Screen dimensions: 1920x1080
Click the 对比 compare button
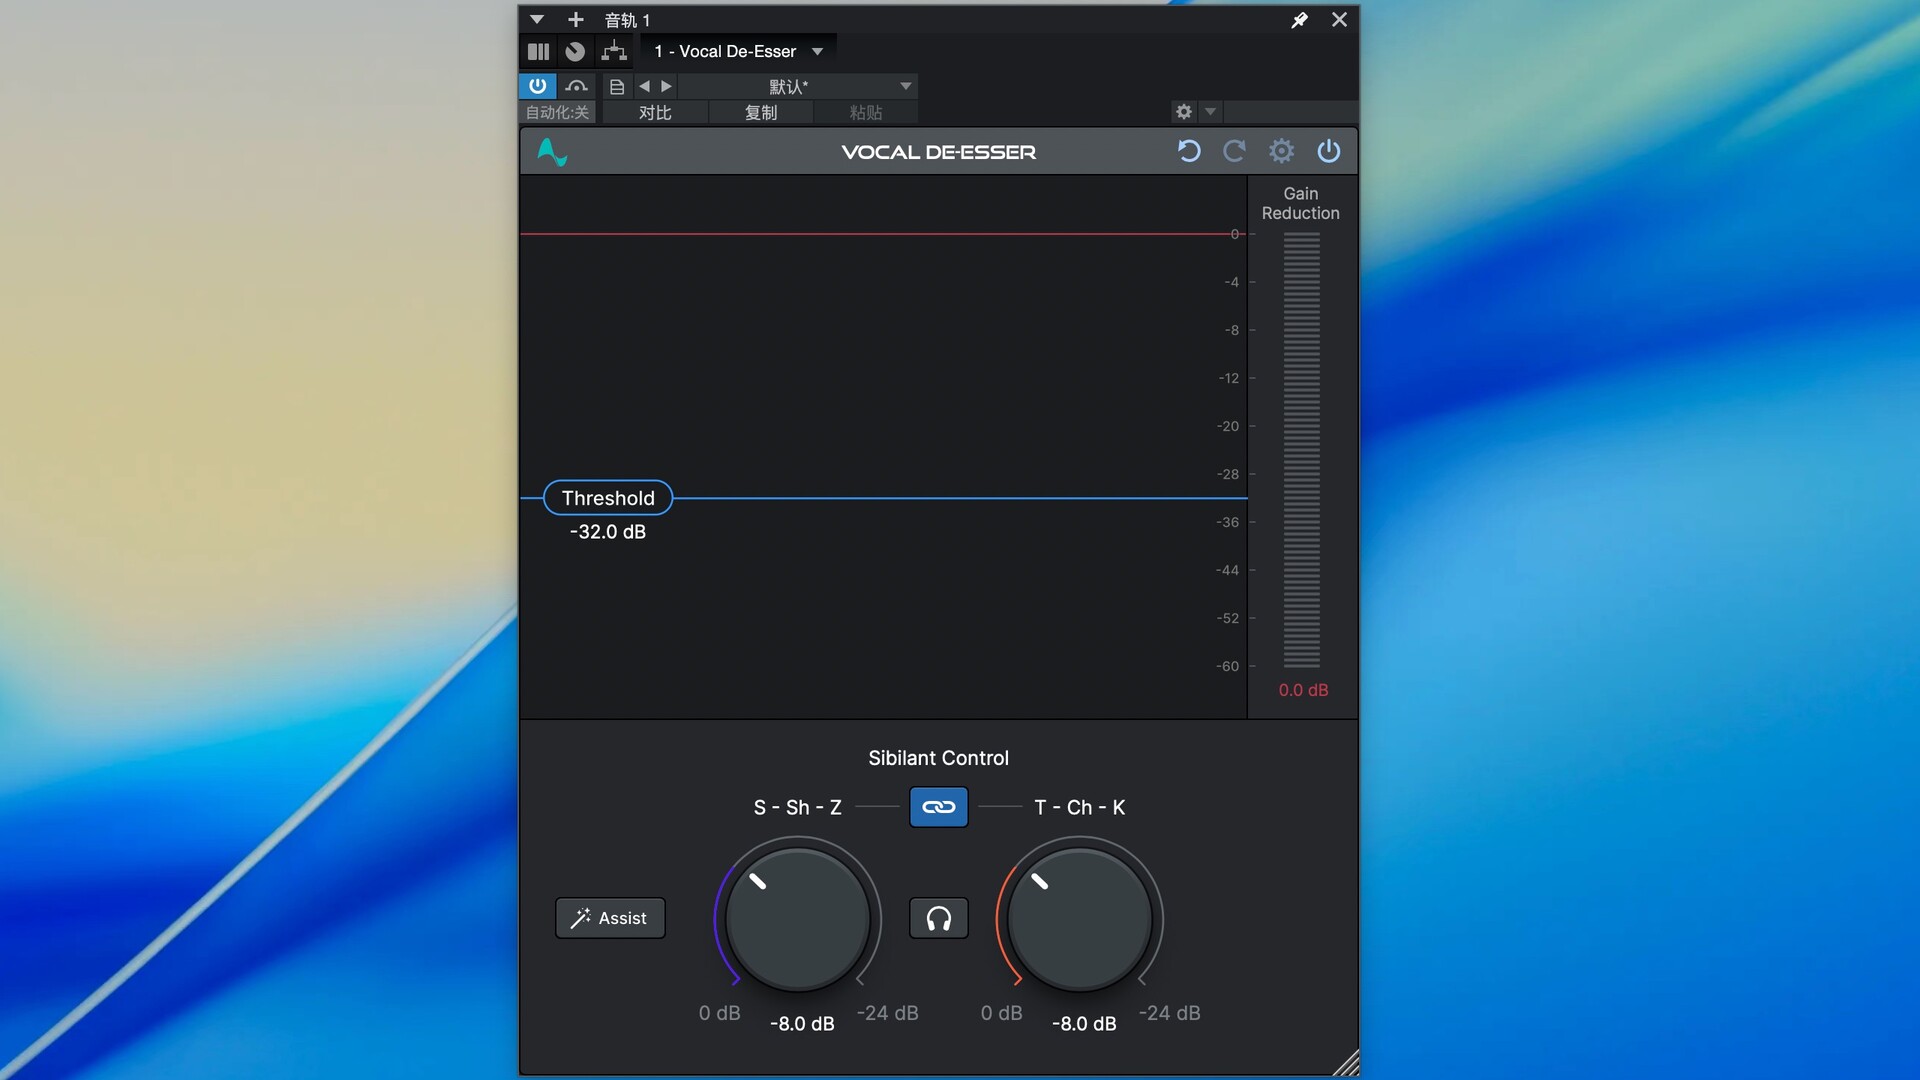(655, 113)
